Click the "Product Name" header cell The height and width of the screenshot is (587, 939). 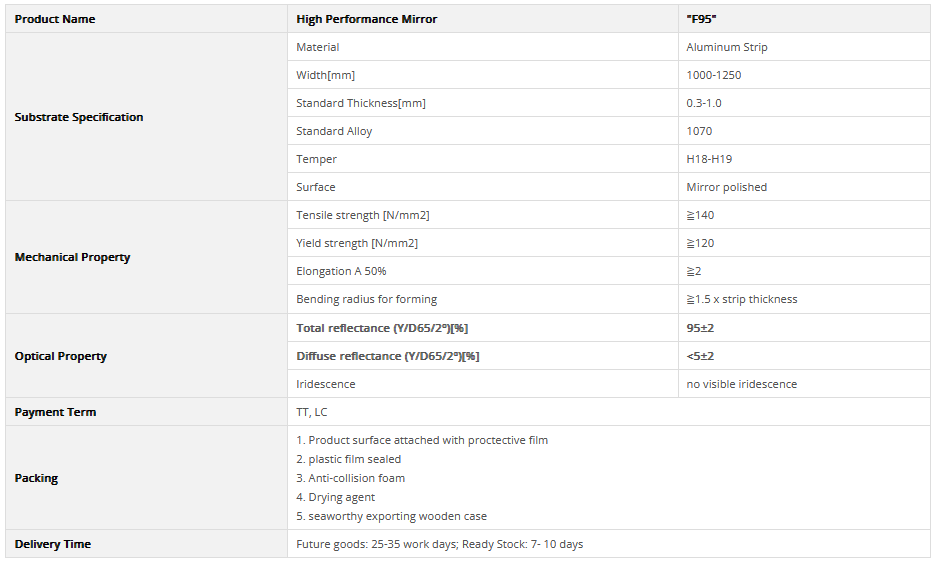55,19
